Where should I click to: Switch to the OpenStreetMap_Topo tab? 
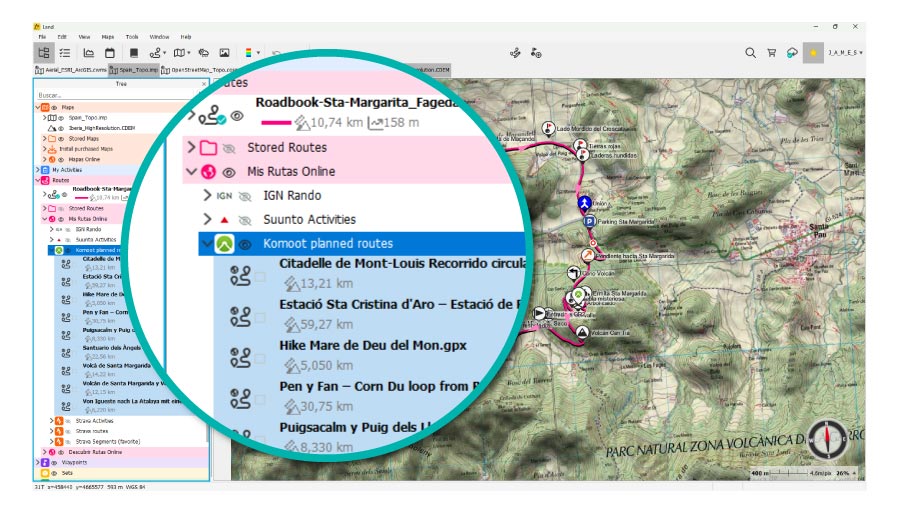[199, 70]
